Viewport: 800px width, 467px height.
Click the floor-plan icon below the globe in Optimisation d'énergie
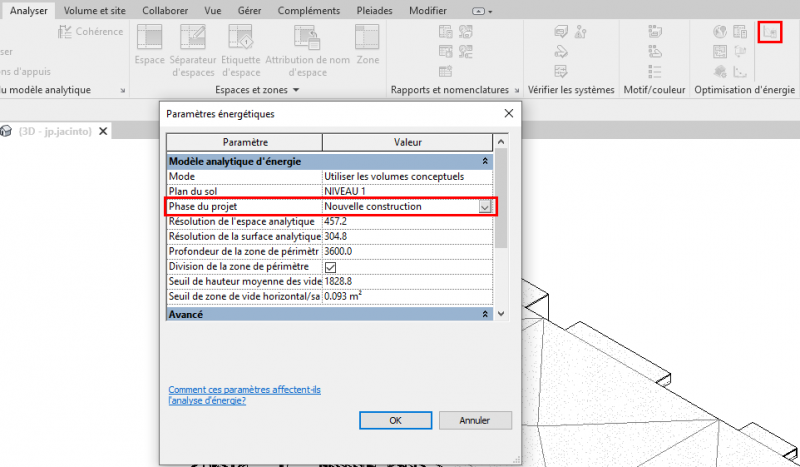click(720, 52)
